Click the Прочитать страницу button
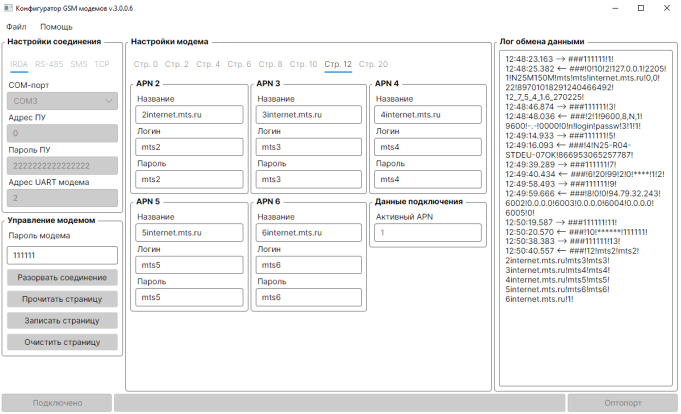 [x=62, y=299]
